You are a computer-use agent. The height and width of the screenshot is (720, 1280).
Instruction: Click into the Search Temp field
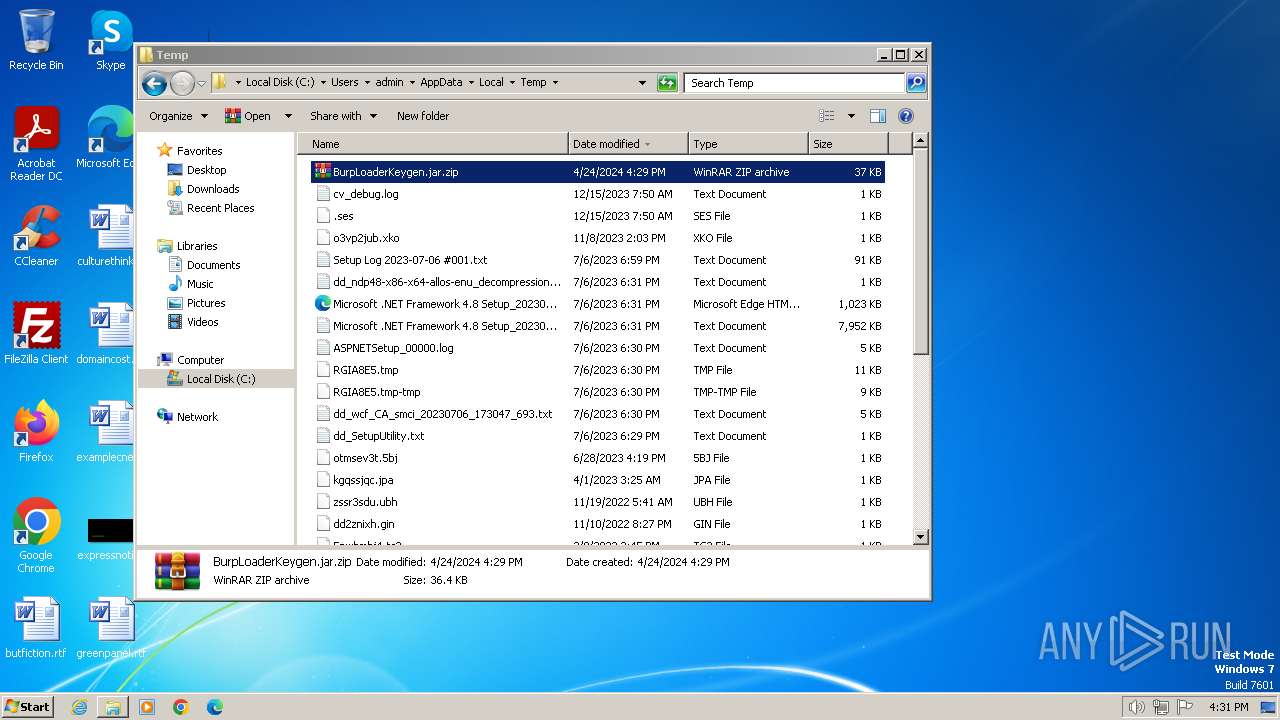[x=795, y=83]
